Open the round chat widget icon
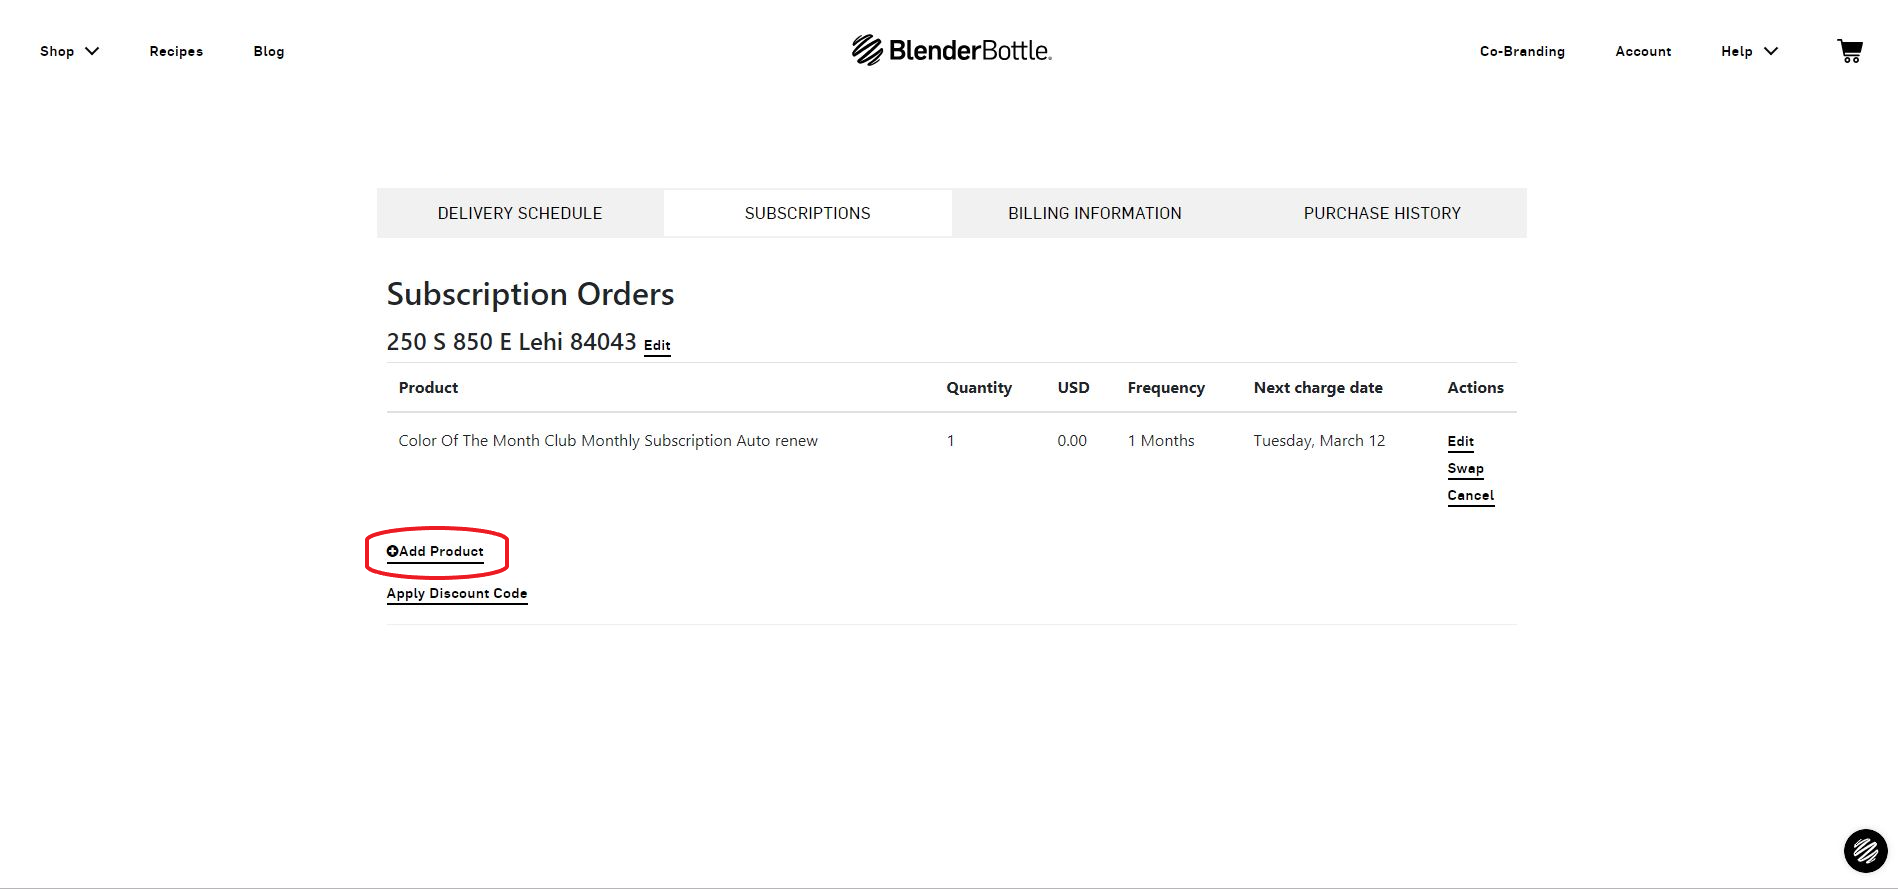 click(1865, 851)
